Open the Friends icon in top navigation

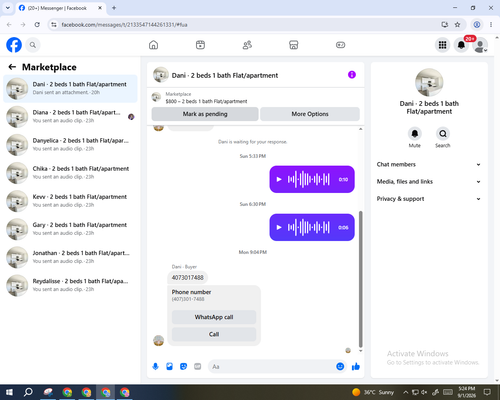coord(247,45)
